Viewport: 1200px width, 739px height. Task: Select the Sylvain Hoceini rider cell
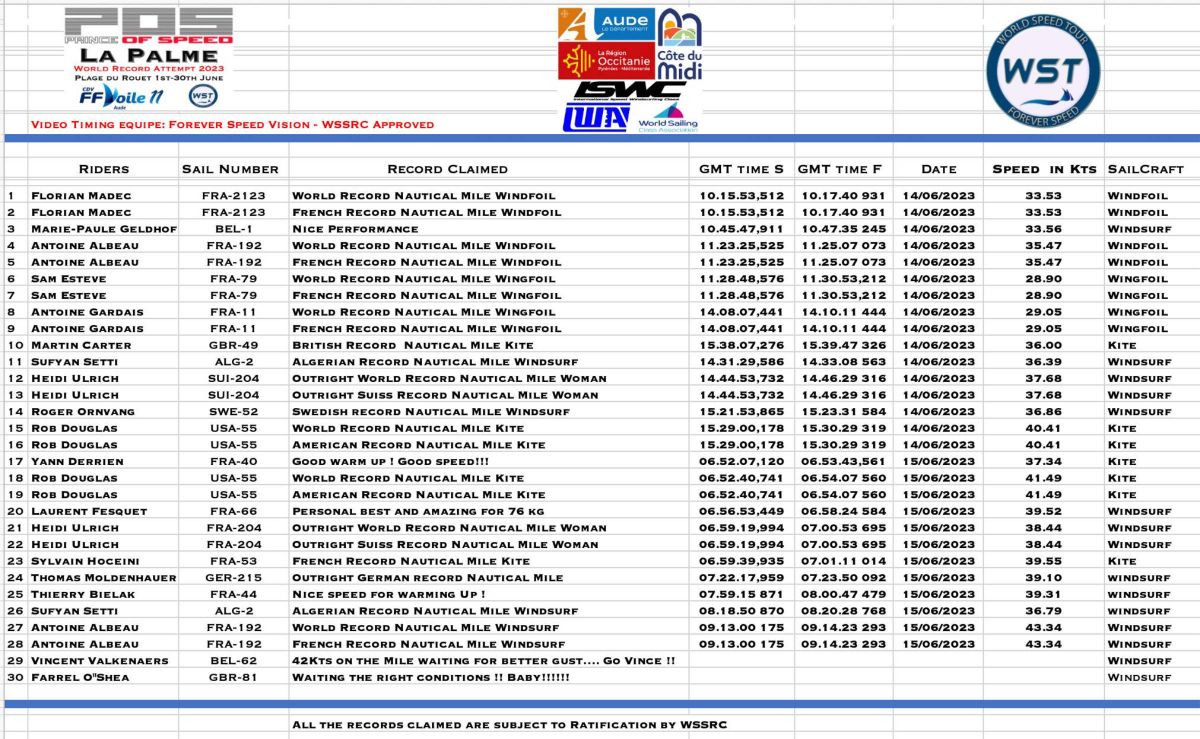[85, 562]
